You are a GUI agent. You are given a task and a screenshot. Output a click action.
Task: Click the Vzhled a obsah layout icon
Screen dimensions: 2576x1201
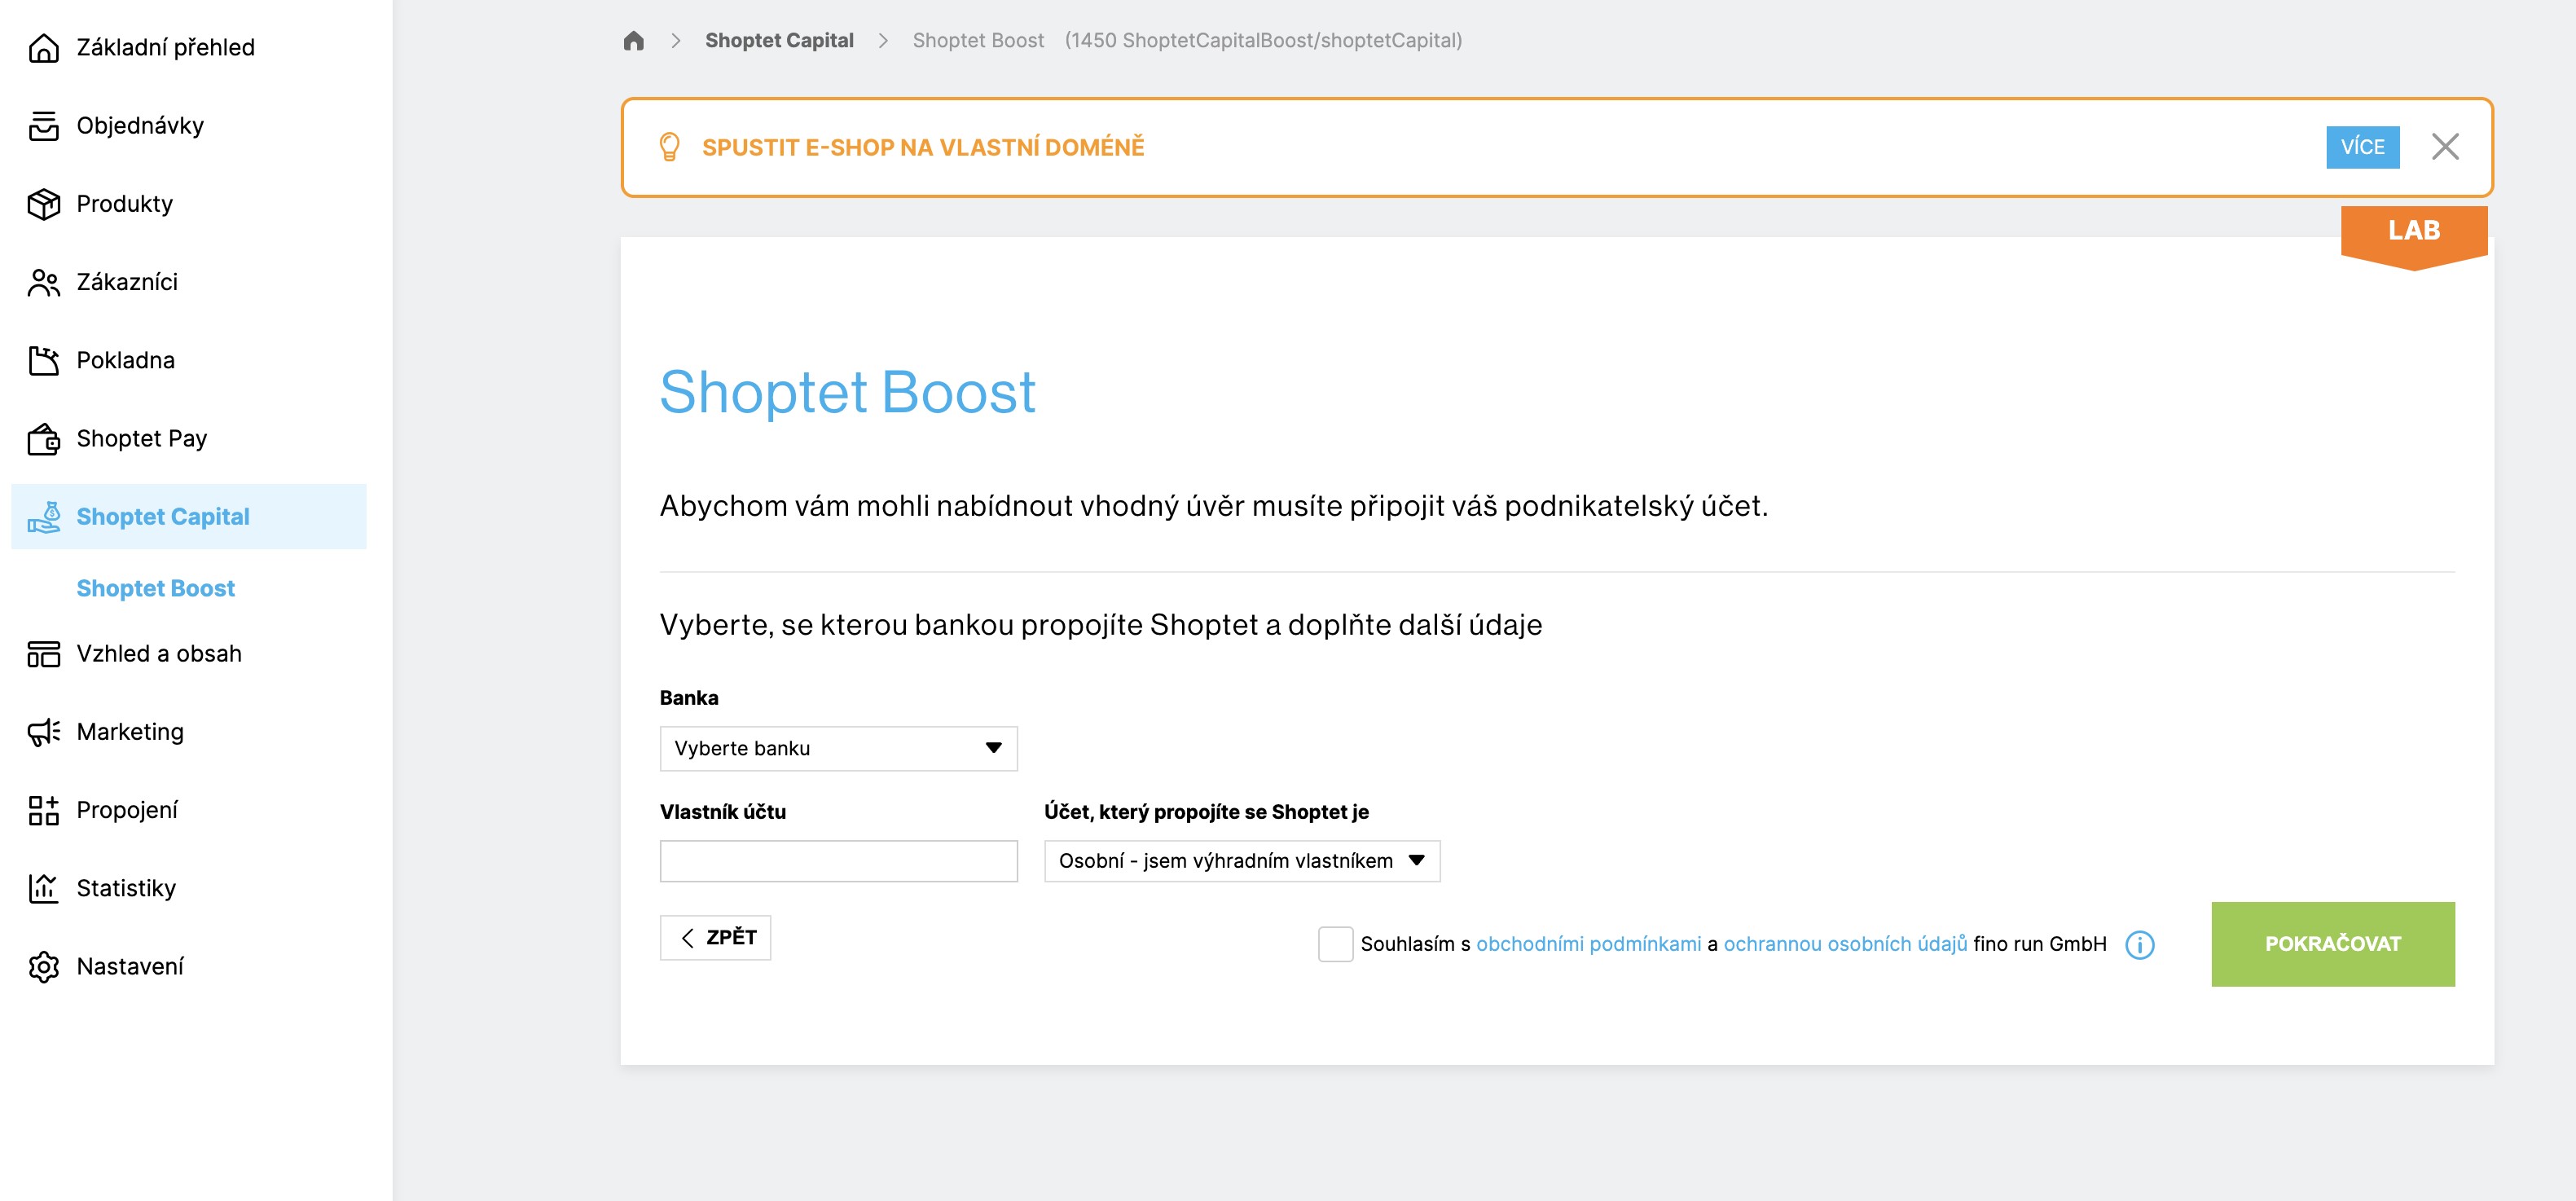(43, 653)
